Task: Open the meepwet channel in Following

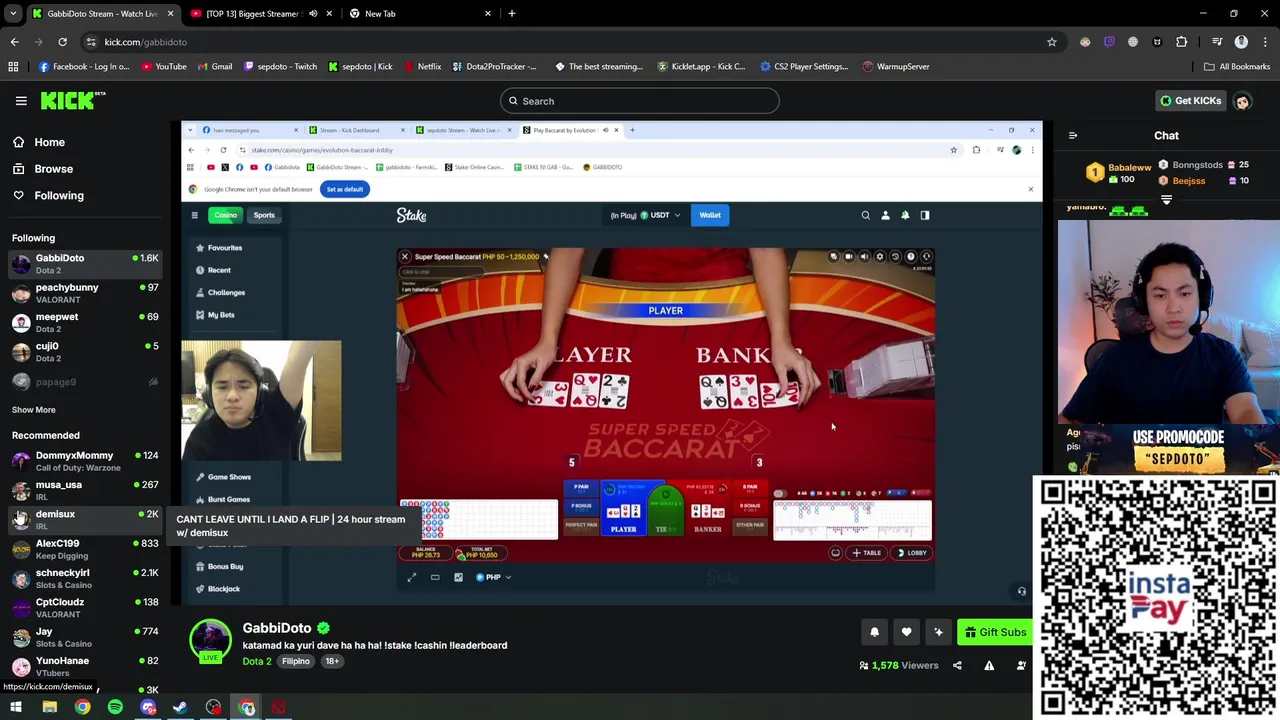Action: (85, 323)
